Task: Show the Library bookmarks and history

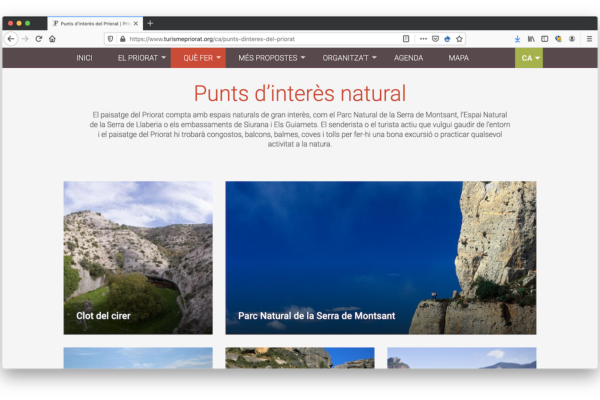Action: click(x=531, y=39)
